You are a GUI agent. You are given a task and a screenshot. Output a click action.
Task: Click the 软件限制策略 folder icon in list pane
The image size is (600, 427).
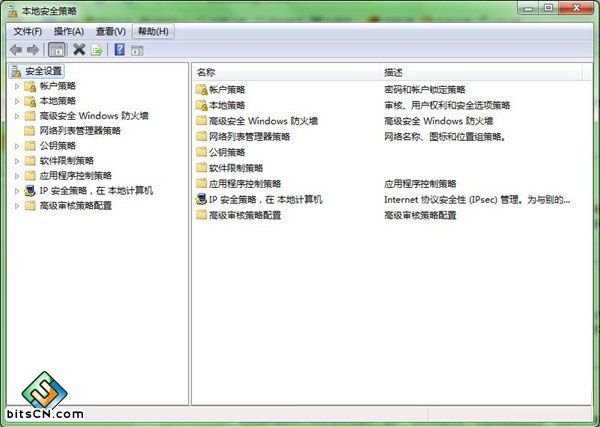[201, 168]
